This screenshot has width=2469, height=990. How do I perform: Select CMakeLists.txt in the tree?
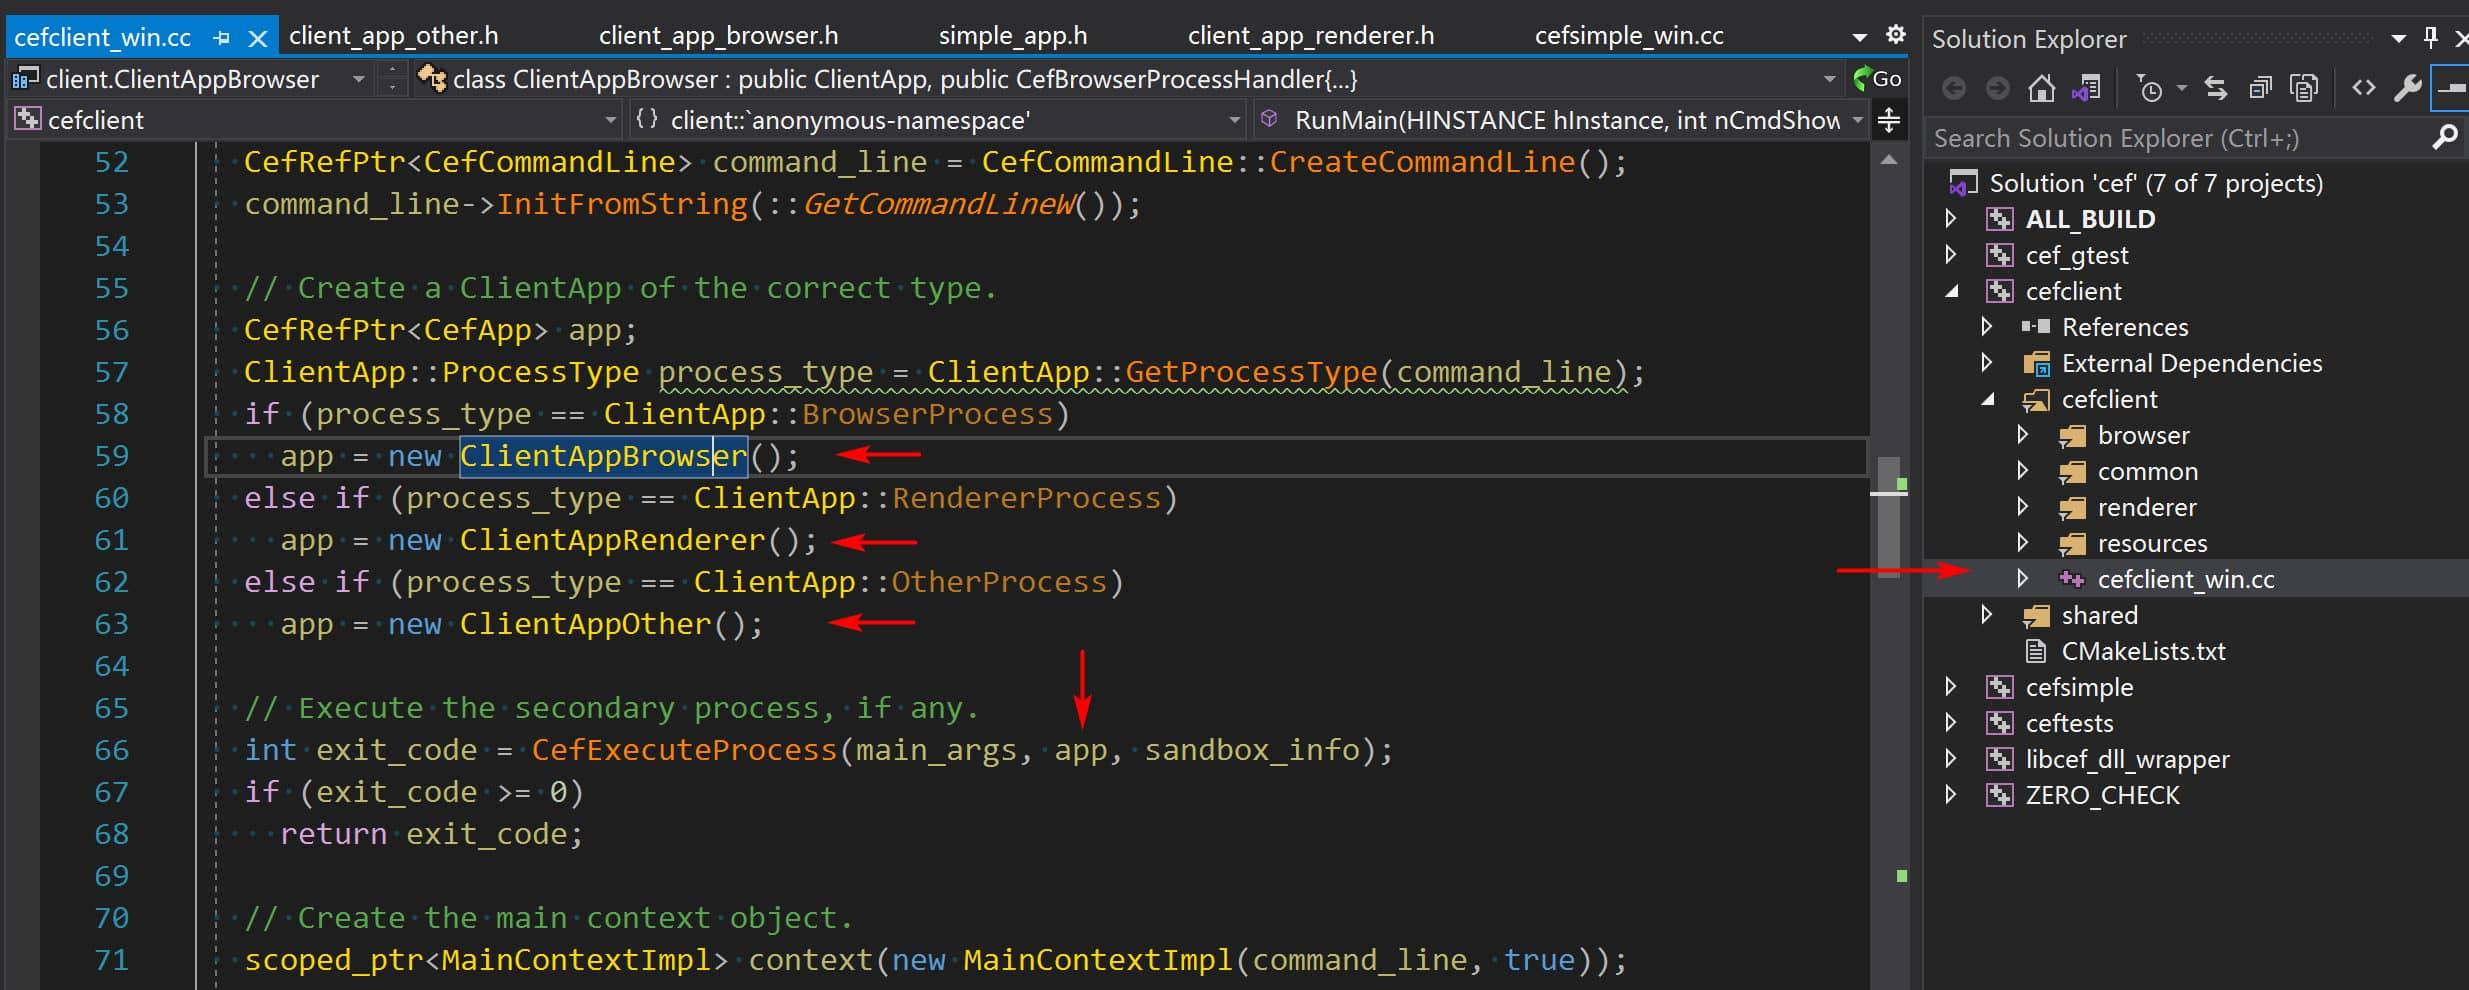pos(2143,651)
